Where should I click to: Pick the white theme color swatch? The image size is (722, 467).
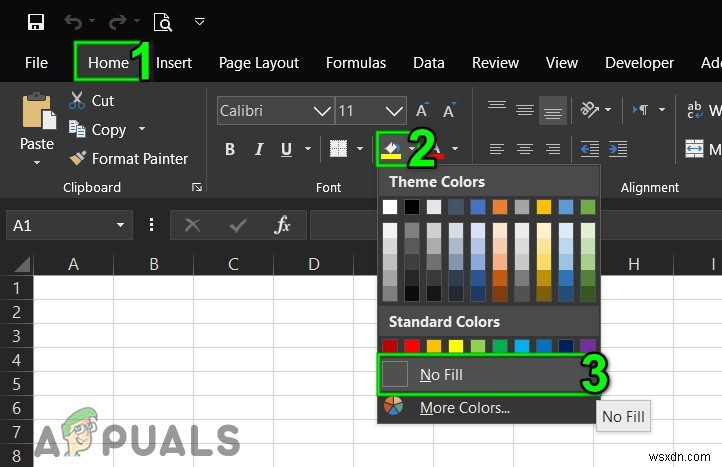[x=390, y=207]
